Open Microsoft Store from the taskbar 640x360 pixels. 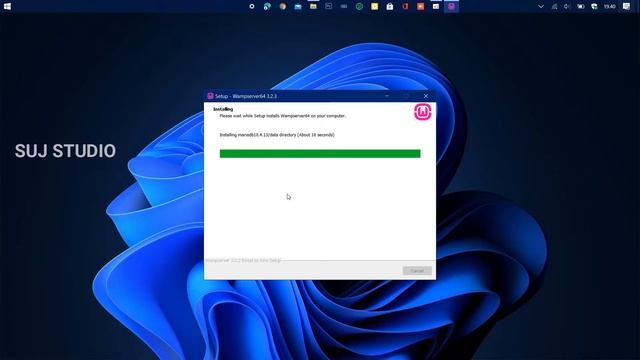[x=390, y=6]
